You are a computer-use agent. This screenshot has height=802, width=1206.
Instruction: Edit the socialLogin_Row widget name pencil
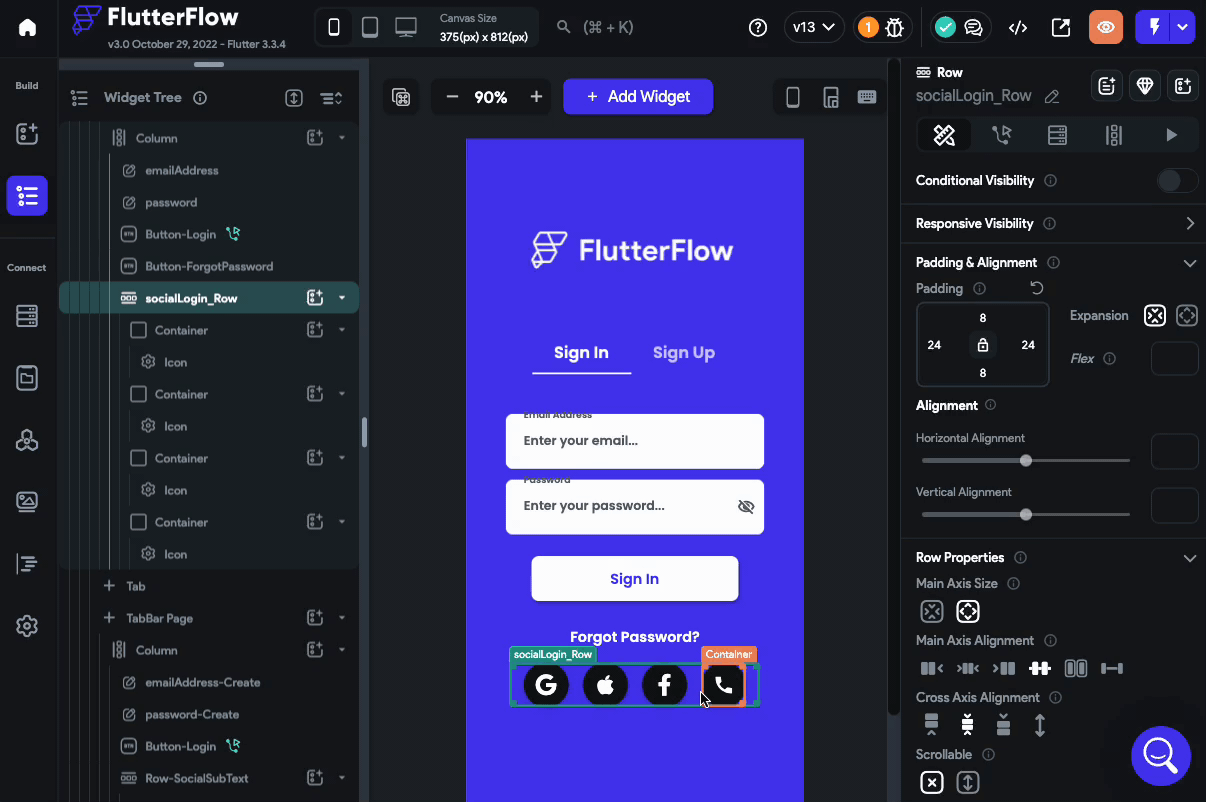pos(1052,97)
